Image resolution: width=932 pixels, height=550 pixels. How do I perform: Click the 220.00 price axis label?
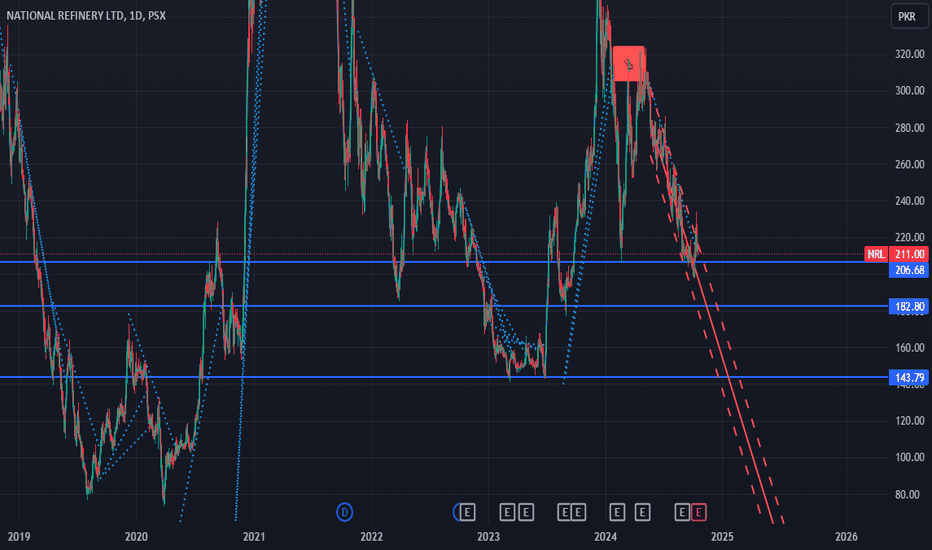pos(910,237)
